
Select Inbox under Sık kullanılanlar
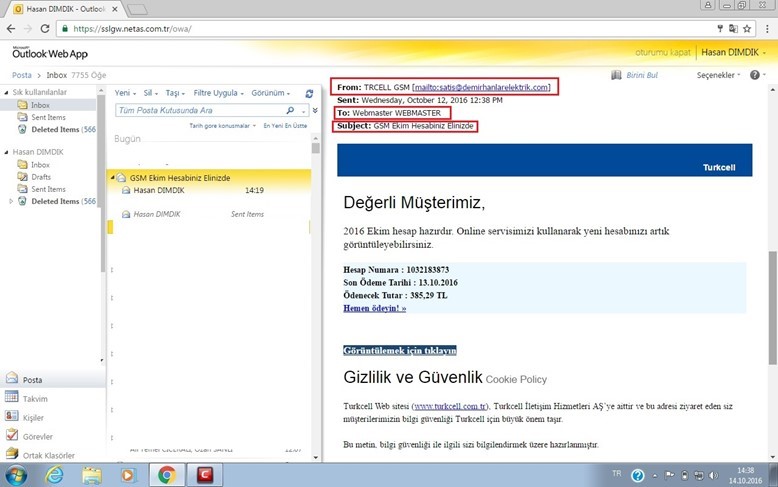coord(40,105)
